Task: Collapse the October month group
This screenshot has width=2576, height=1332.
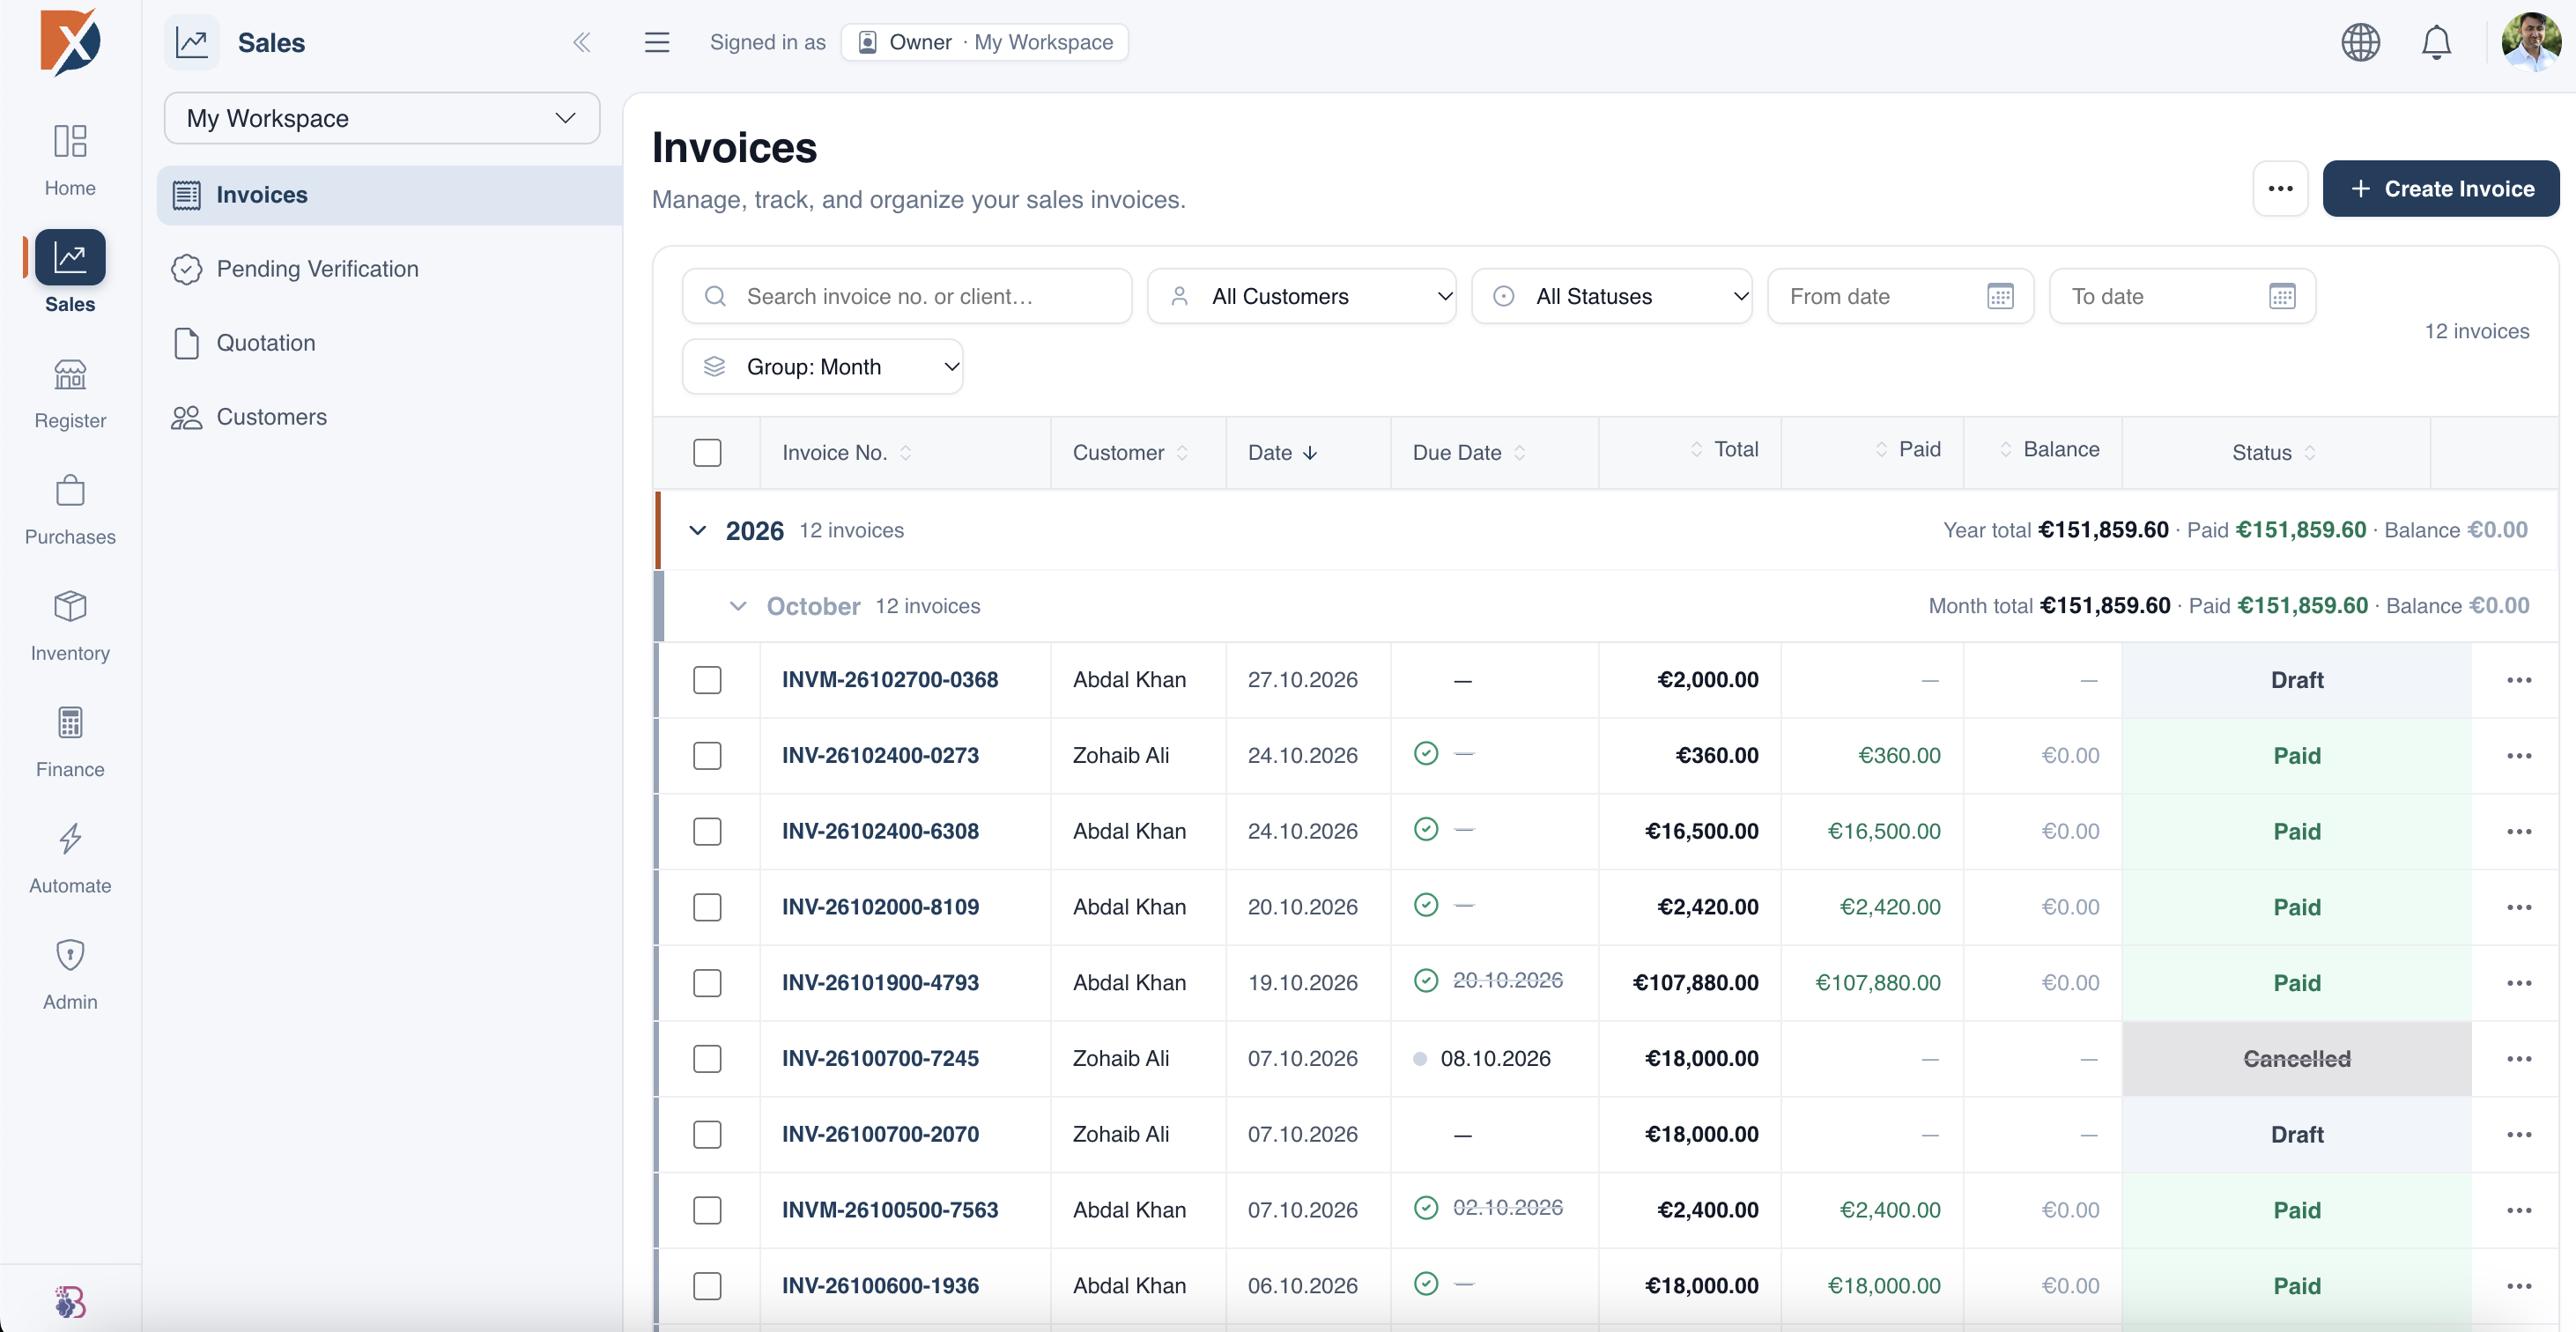Action: click(738, 606)
